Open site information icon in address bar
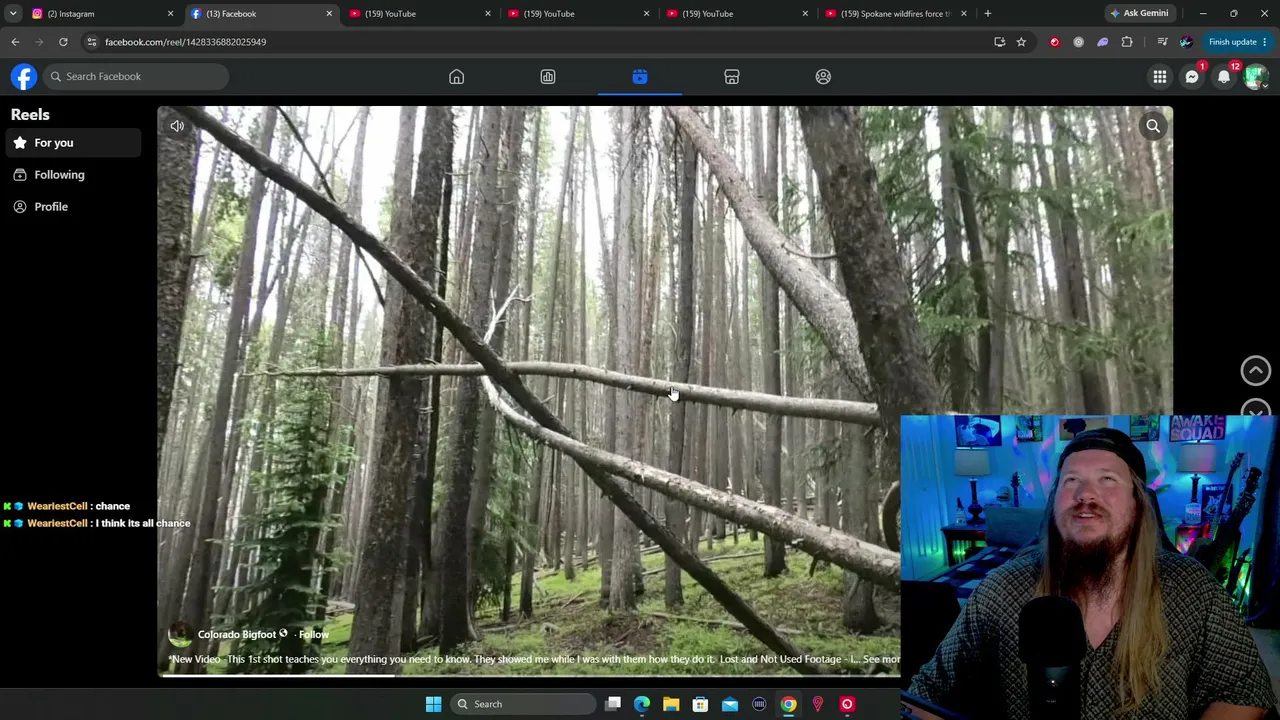The height and width of the screenshot is (720, 1280). [91, 42]
